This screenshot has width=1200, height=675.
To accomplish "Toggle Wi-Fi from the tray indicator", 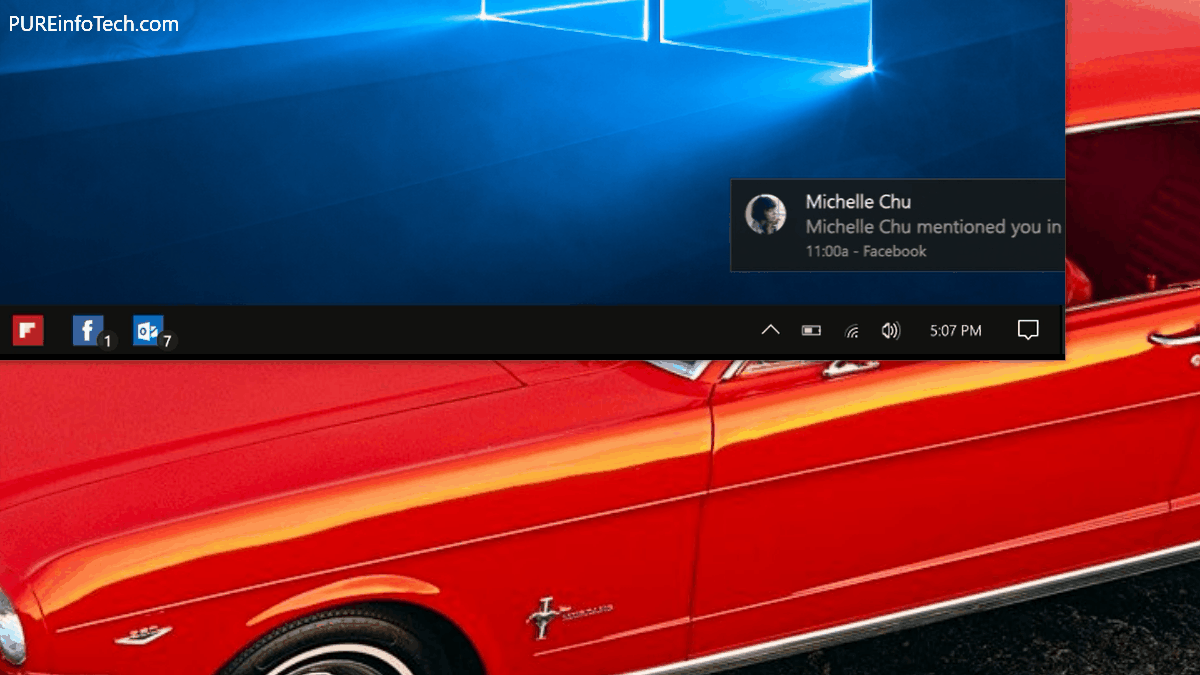I will [851, 330].
